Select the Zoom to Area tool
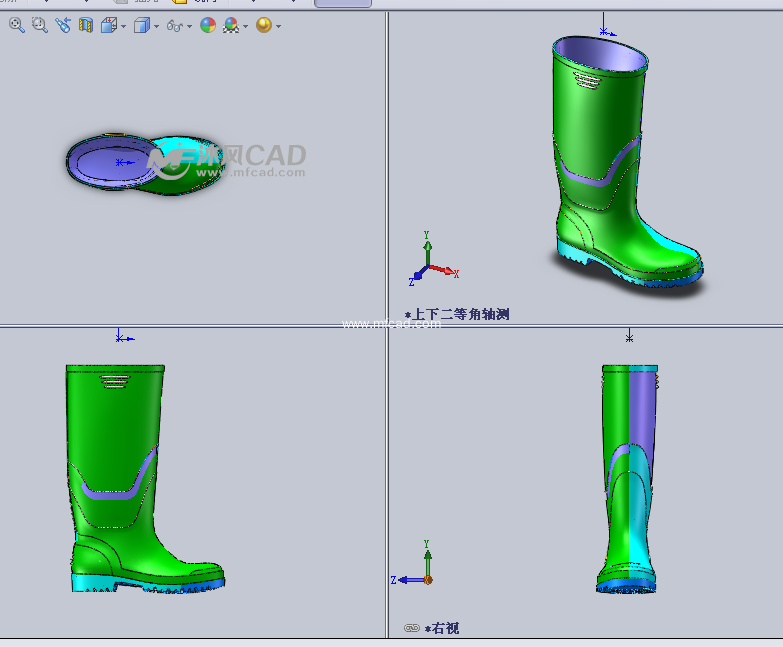 [x=40, y=25]
